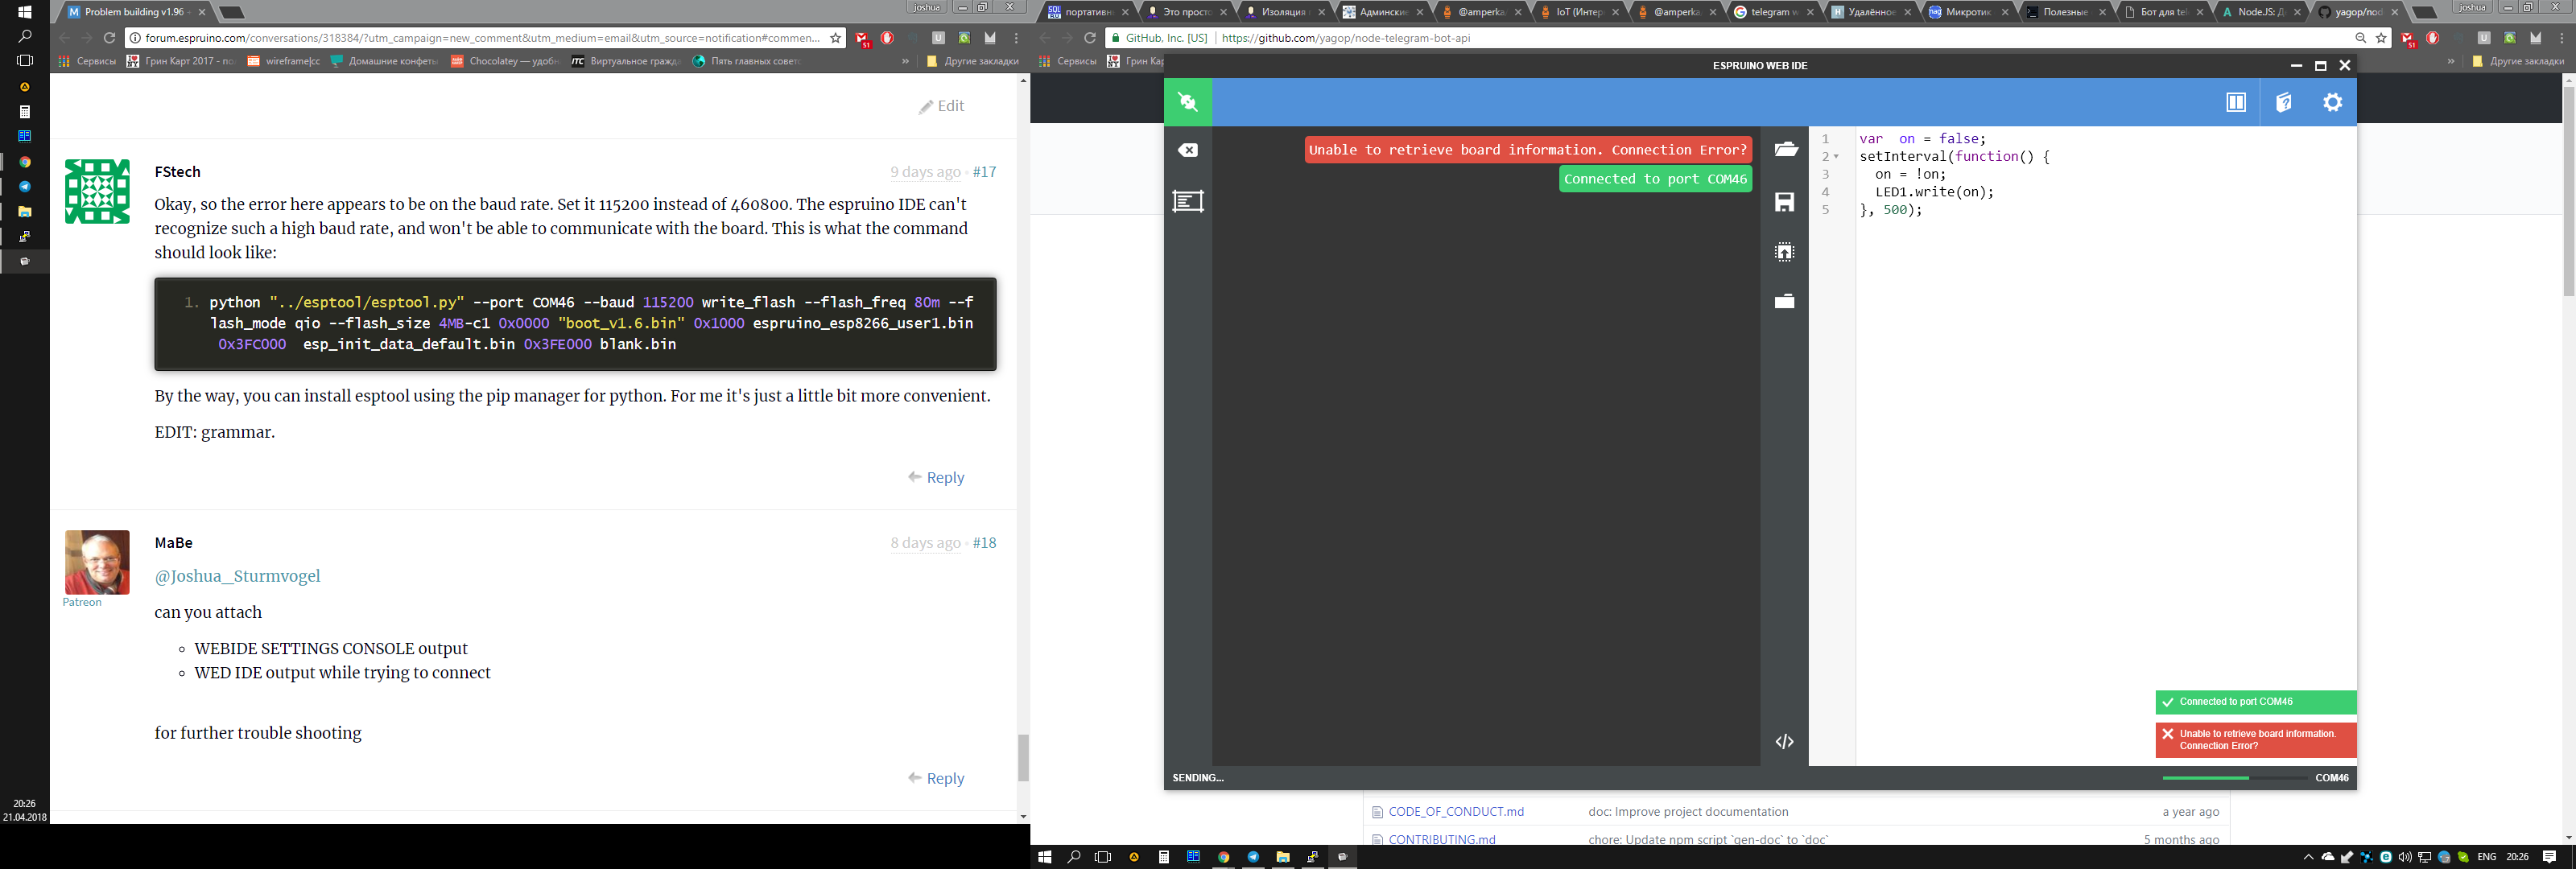
Task: Toggle split view layout icon in the IDE
Action: (x=2236, y=102)
